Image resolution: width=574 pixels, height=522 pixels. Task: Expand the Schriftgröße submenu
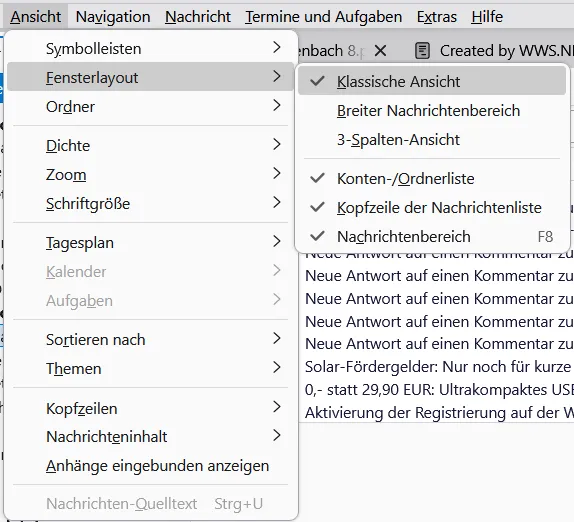click(150, 204)
